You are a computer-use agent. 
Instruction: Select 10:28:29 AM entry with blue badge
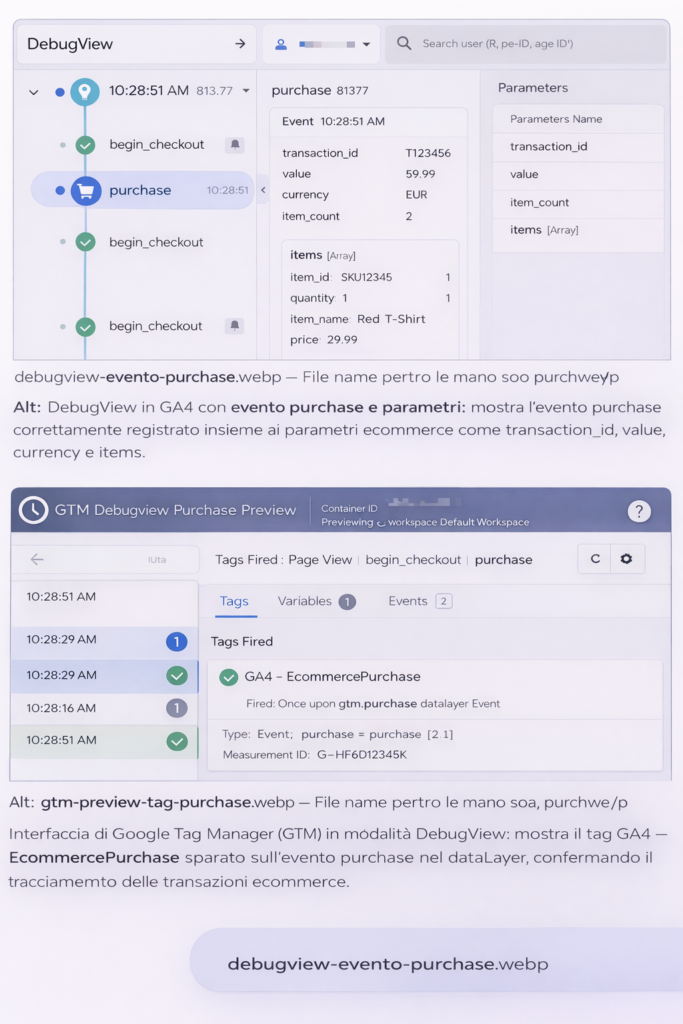click(x=104, y=641)
